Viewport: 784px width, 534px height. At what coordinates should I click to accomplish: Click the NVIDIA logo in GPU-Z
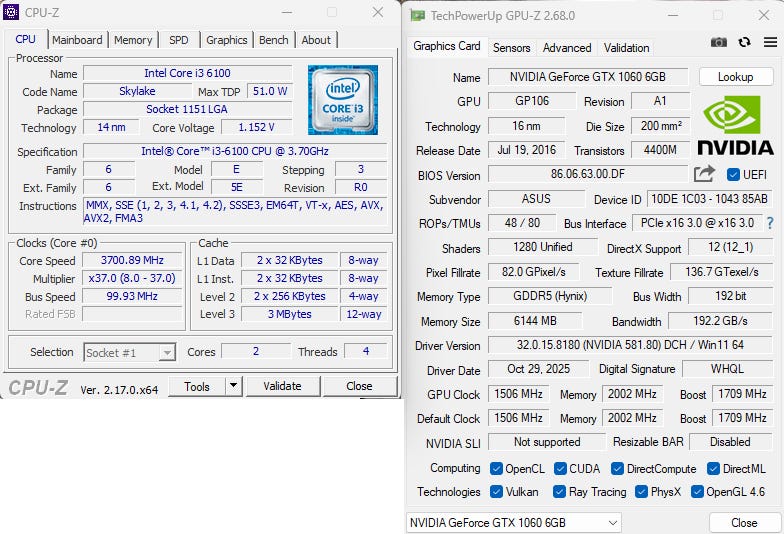point(735,125)
